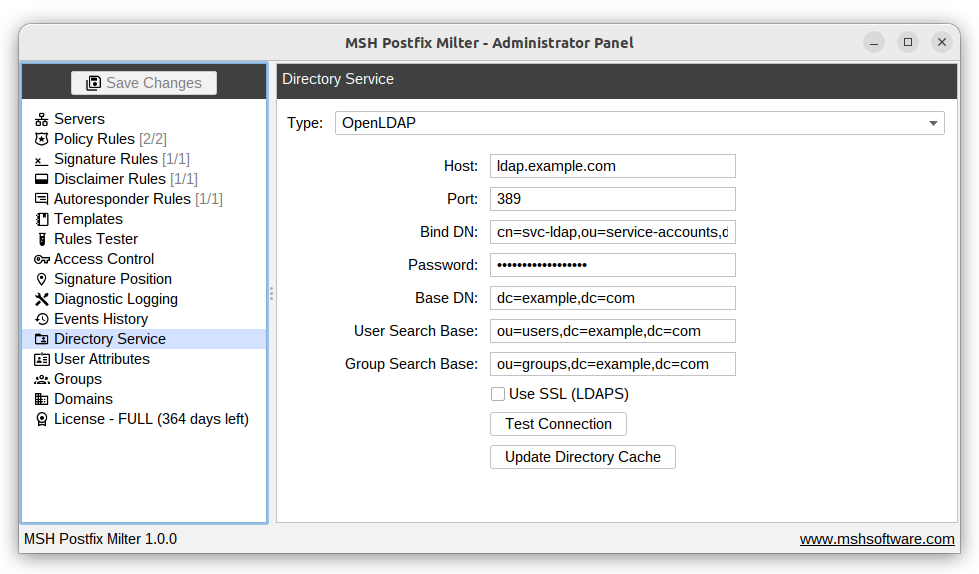Click the Directory Service folder icon
This screenshot has width=979, height=574.
[x=41, y=339]
